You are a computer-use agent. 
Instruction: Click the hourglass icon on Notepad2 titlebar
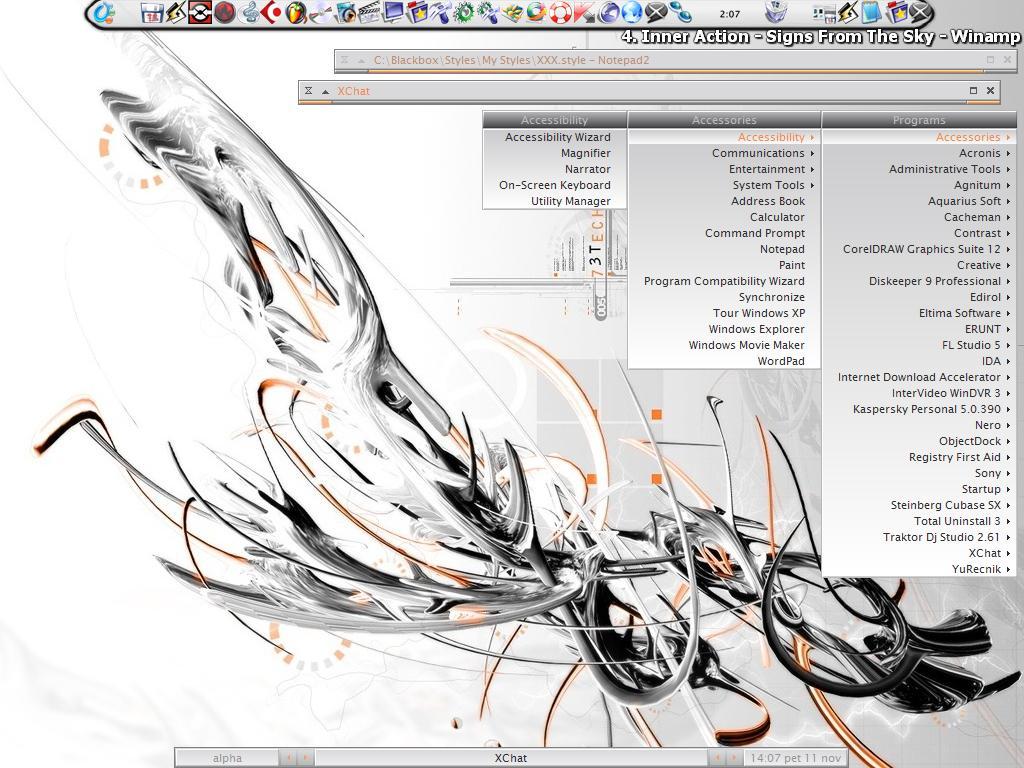click(345, 59)
